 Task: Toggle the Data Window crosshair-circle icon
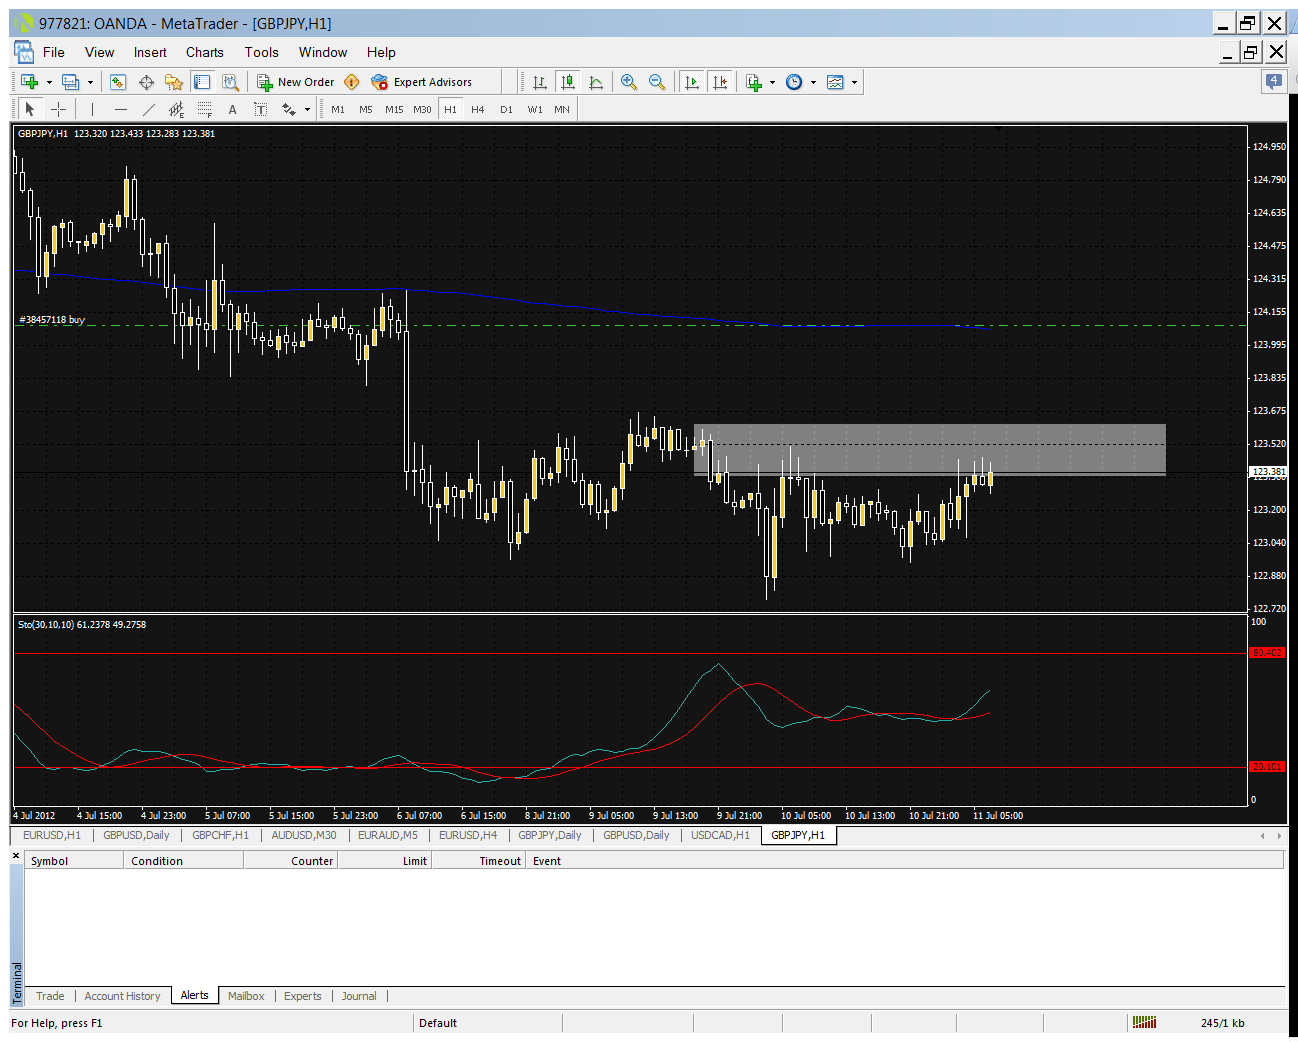click(x=146, y=82)
